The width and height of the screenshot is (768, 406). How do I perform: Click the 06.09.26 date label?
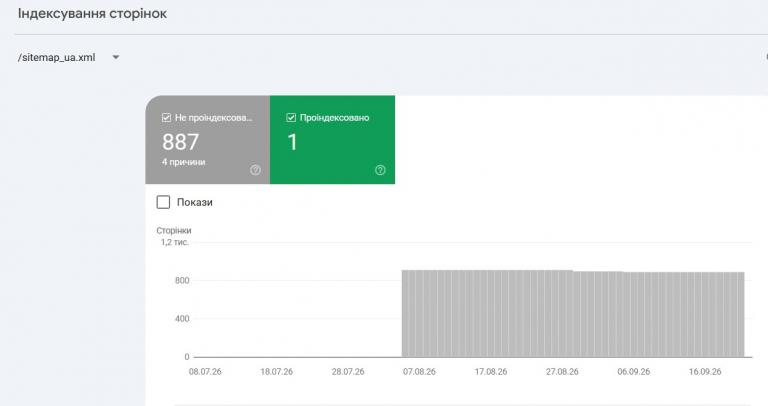point(634,372)
